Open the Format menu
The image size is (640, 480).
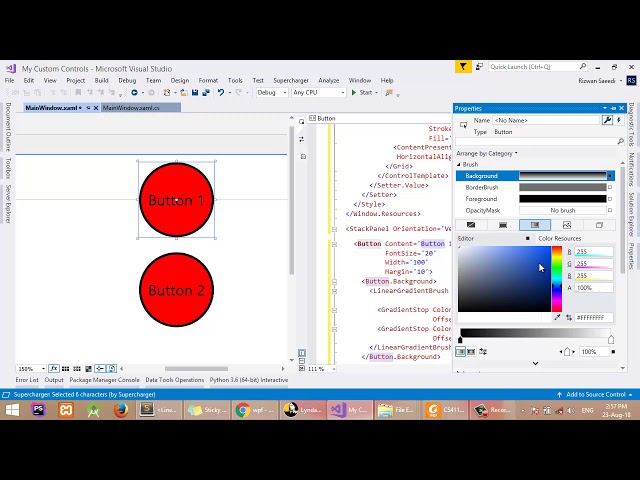208,80
